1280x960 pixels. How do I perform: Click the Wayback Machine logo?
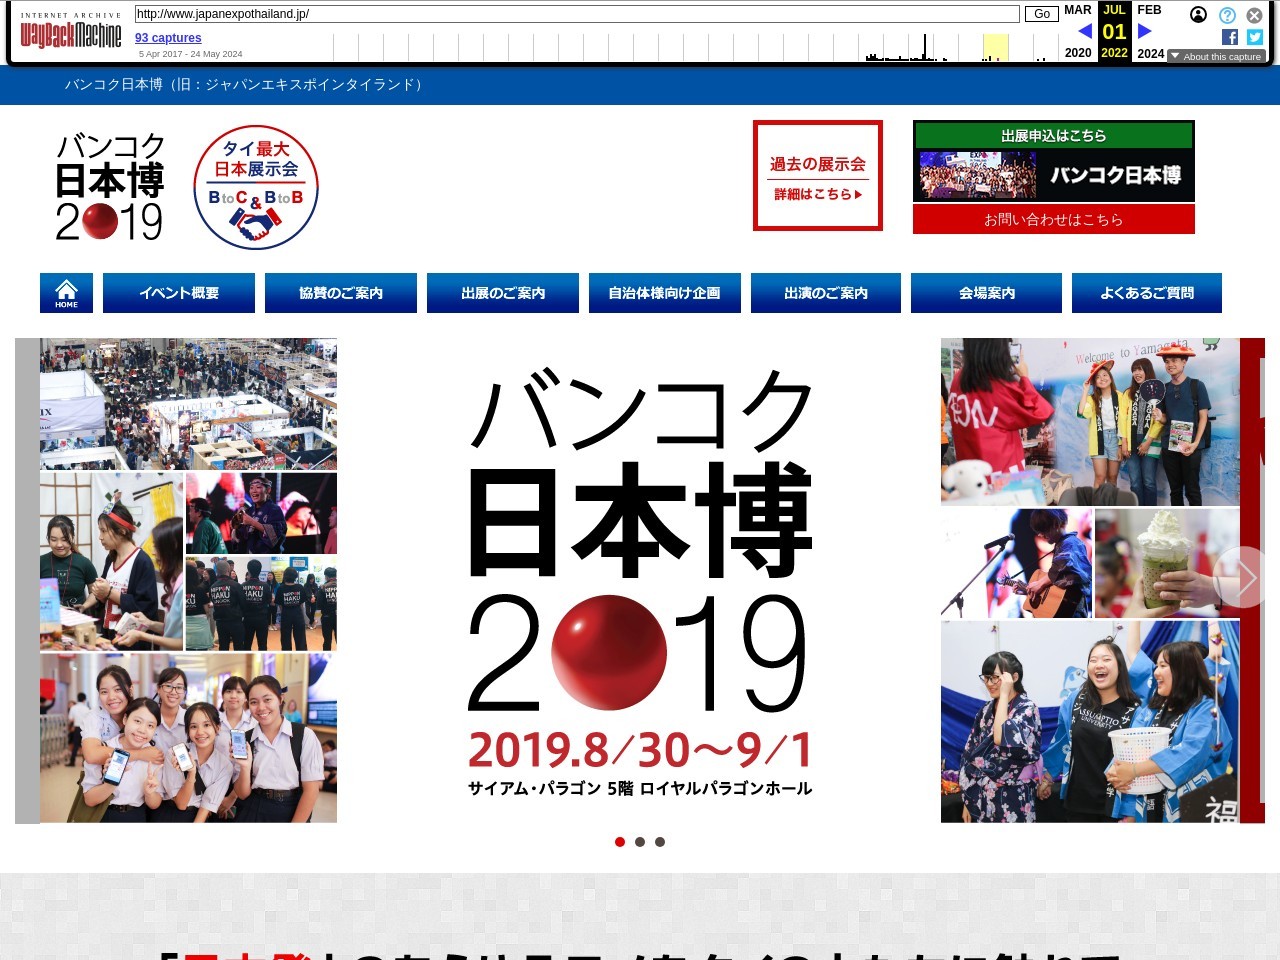(x=71, y=33)
